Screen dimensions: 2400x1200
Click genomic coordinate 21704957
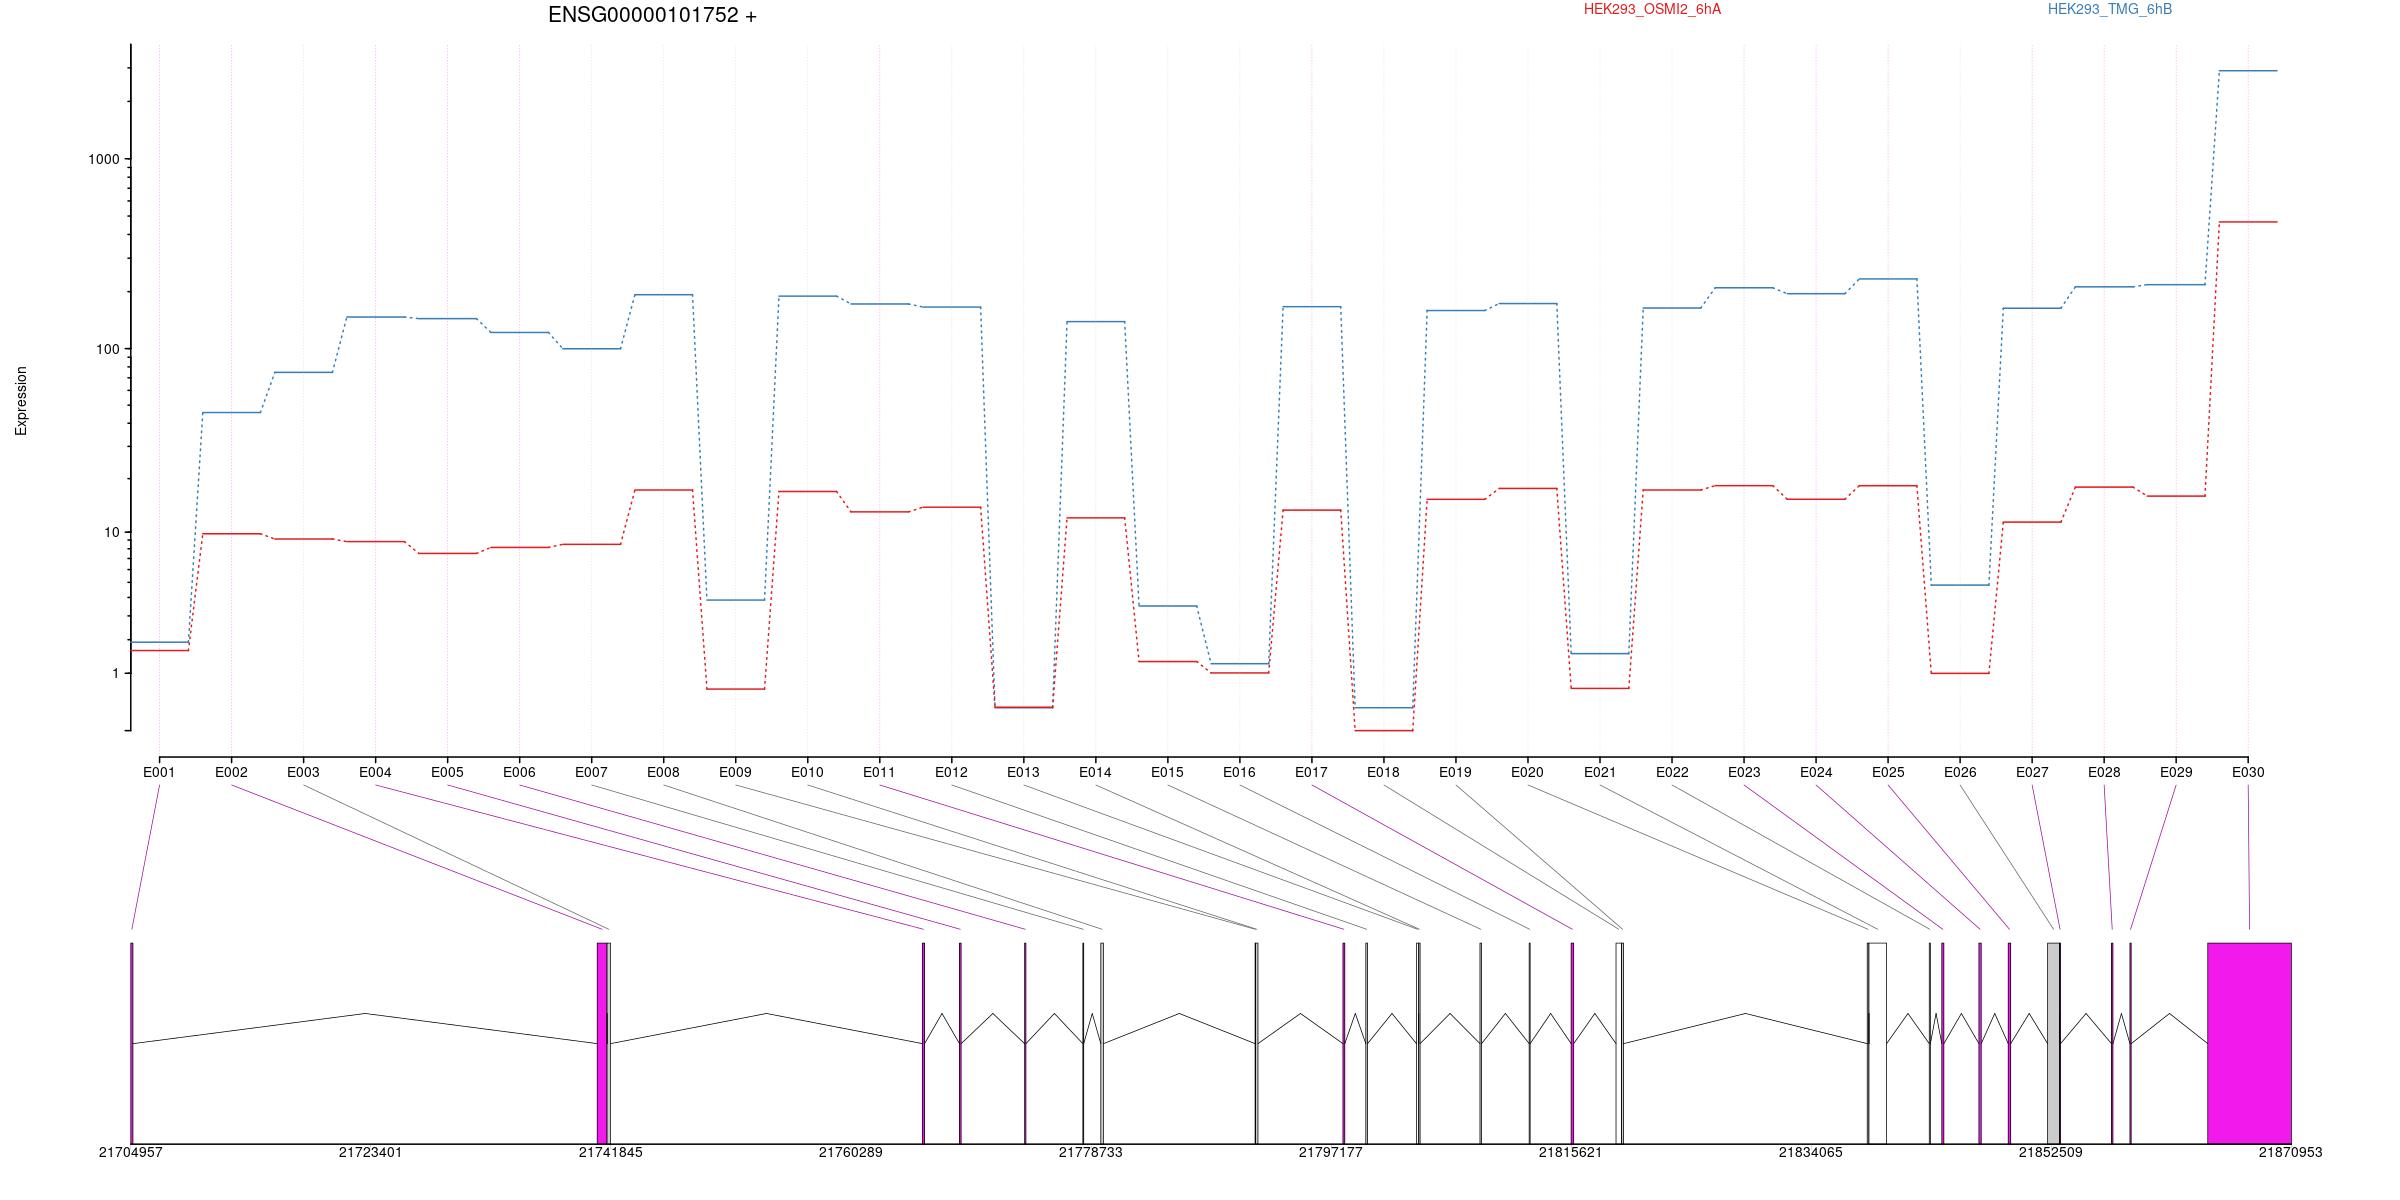[130, 1152]
